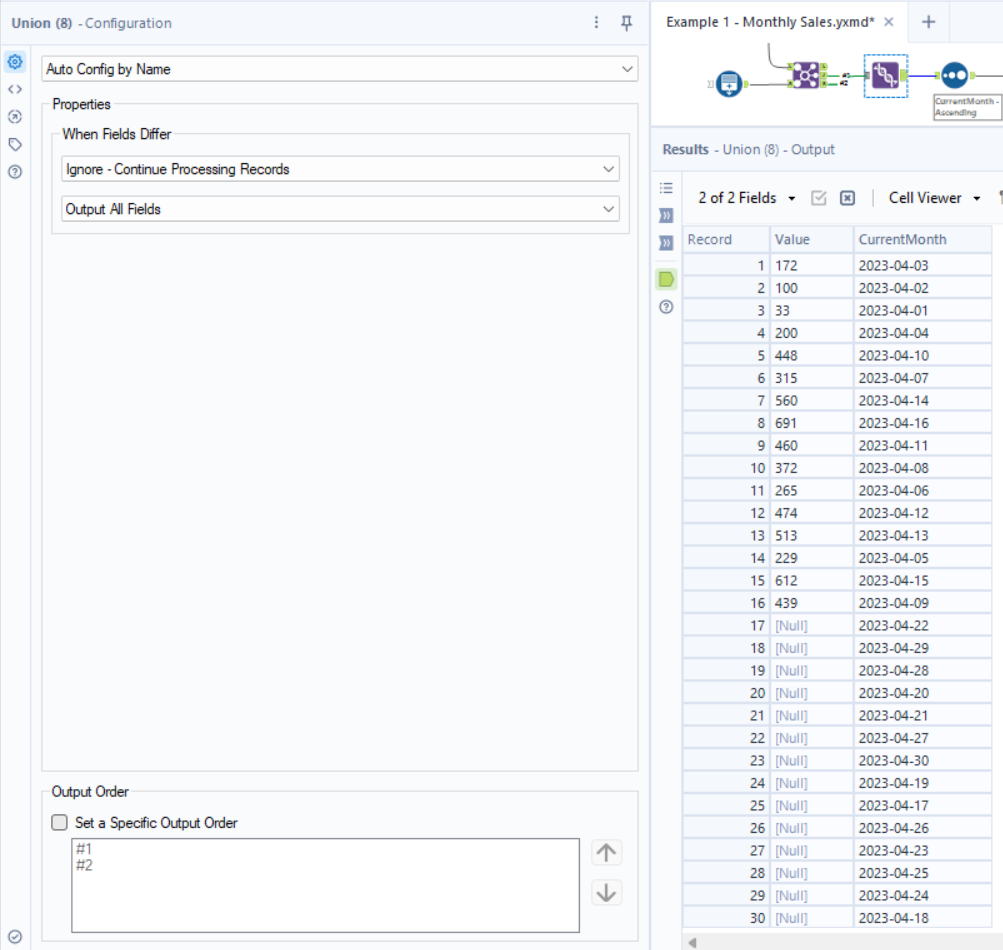Select the green Output anchor in Results panel
The height and width of the screenshot is (950, 1003).
665,279
